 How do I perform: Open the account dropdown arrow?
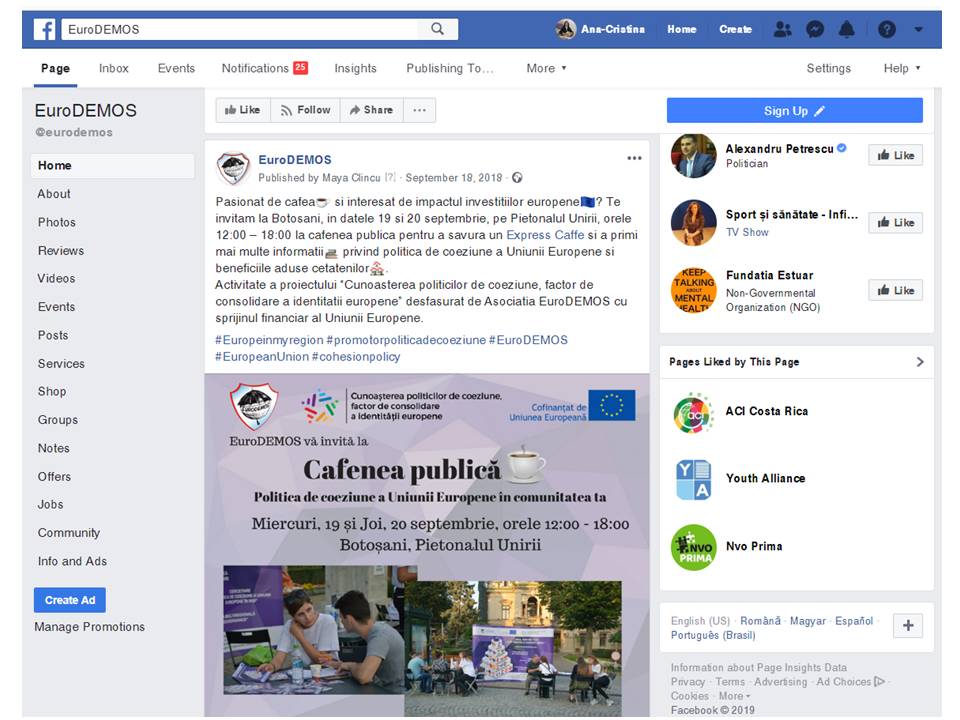coord(918,29)
